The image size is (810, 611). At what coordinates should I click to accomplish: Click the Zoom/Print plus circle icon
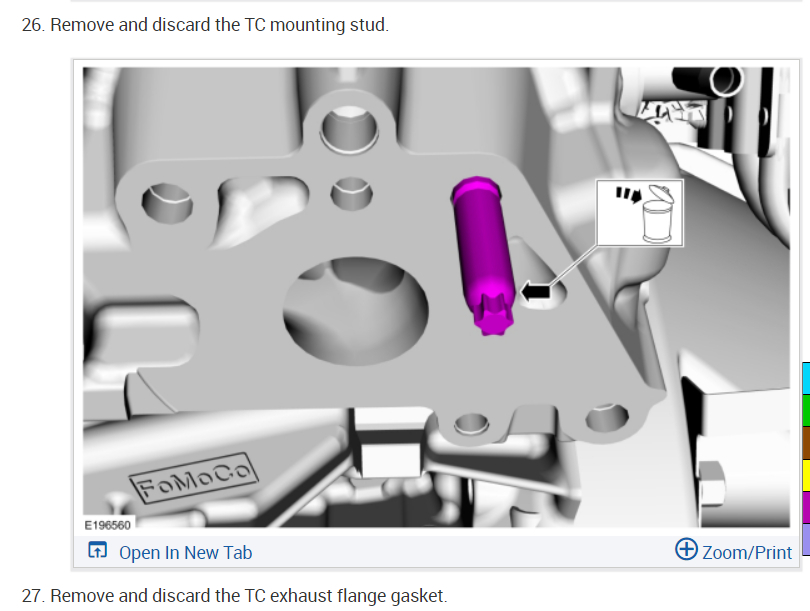686,549
